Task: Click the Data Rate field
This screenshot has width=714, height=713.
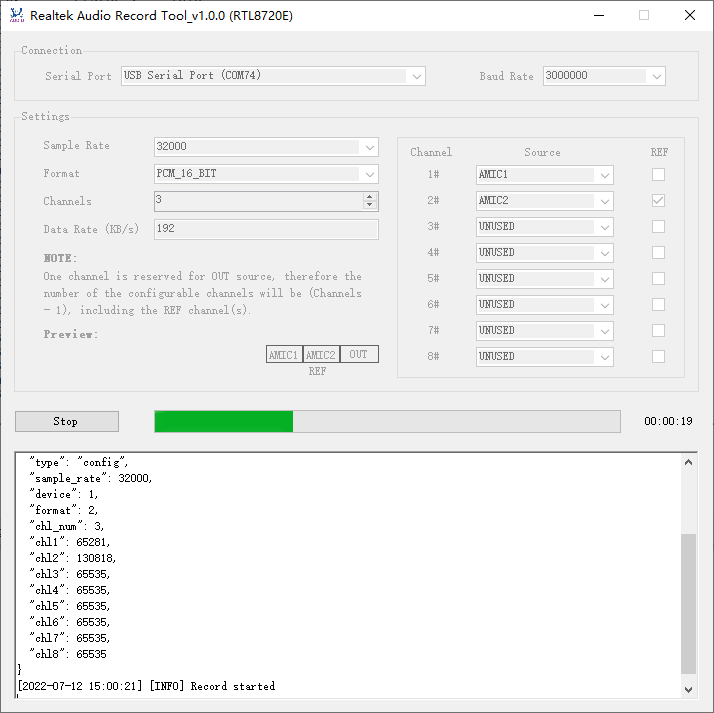Action: (x=266, y=230)
